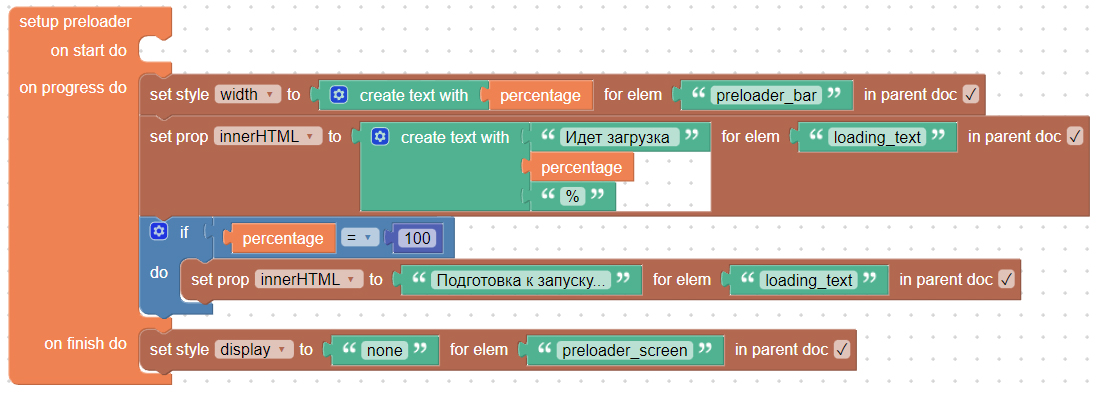Viewport: 1102px width, 398px height.
Task: Select the setup preloader block header
Action: (x=75, y=22)
